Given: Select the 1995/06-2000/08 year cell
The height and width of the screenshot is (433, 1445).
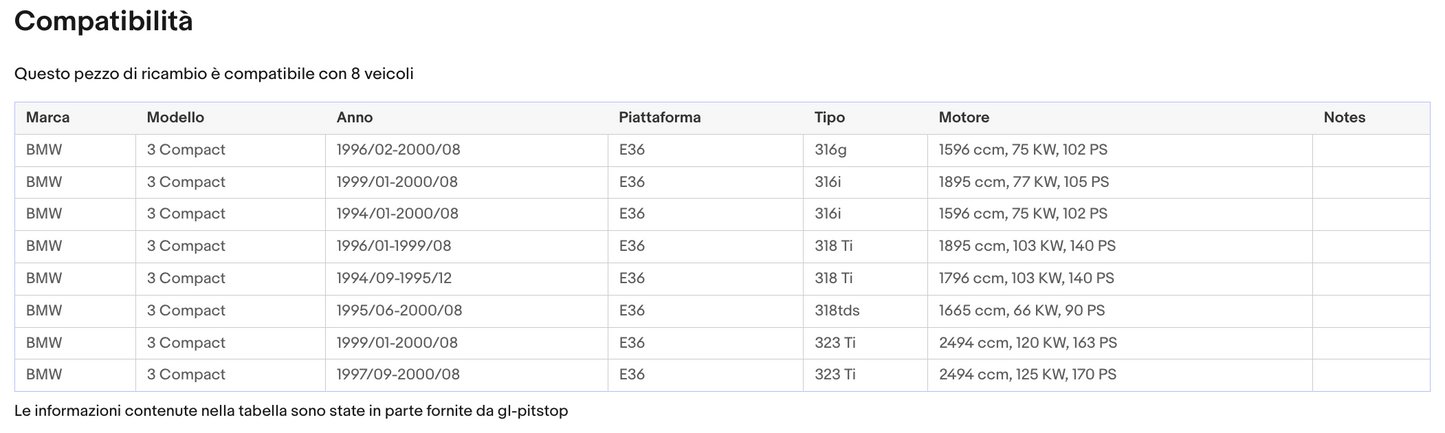Looking at the screenshot, I should click(x=399, y=311).
